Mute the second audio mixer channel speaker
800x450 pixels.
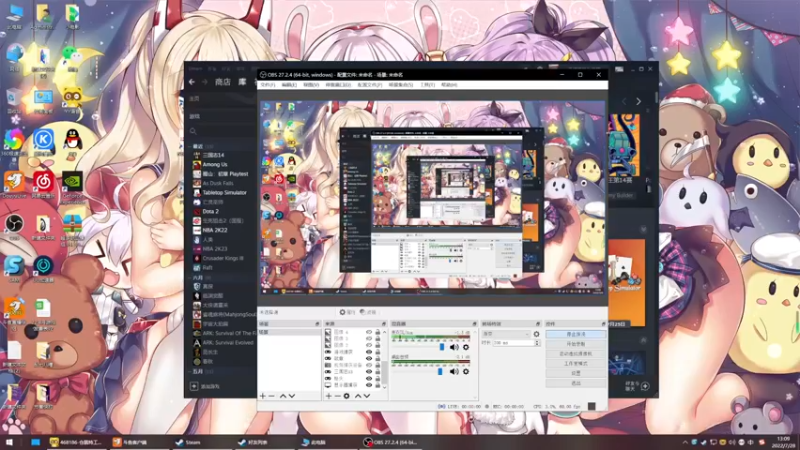click(x=454, y=371)
